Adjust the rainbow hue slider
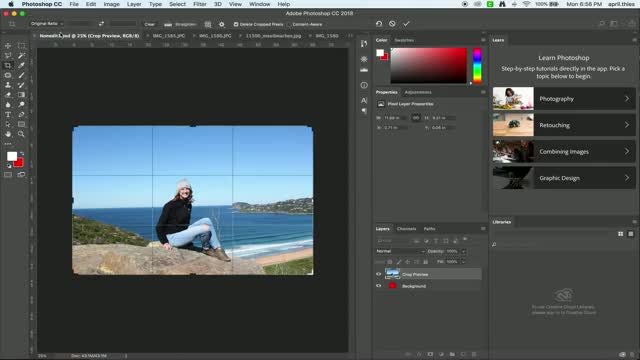 (x=477, y=66)
